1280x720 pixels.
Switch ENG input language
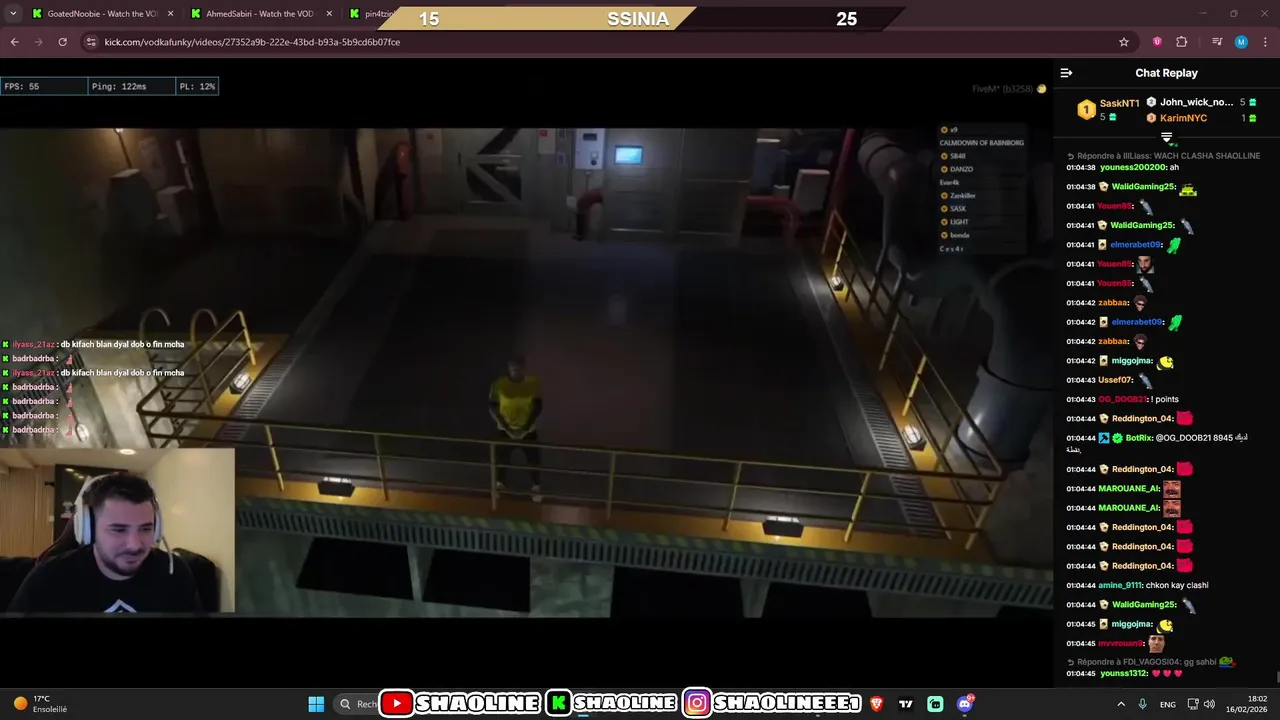[x=1167, y=704]
